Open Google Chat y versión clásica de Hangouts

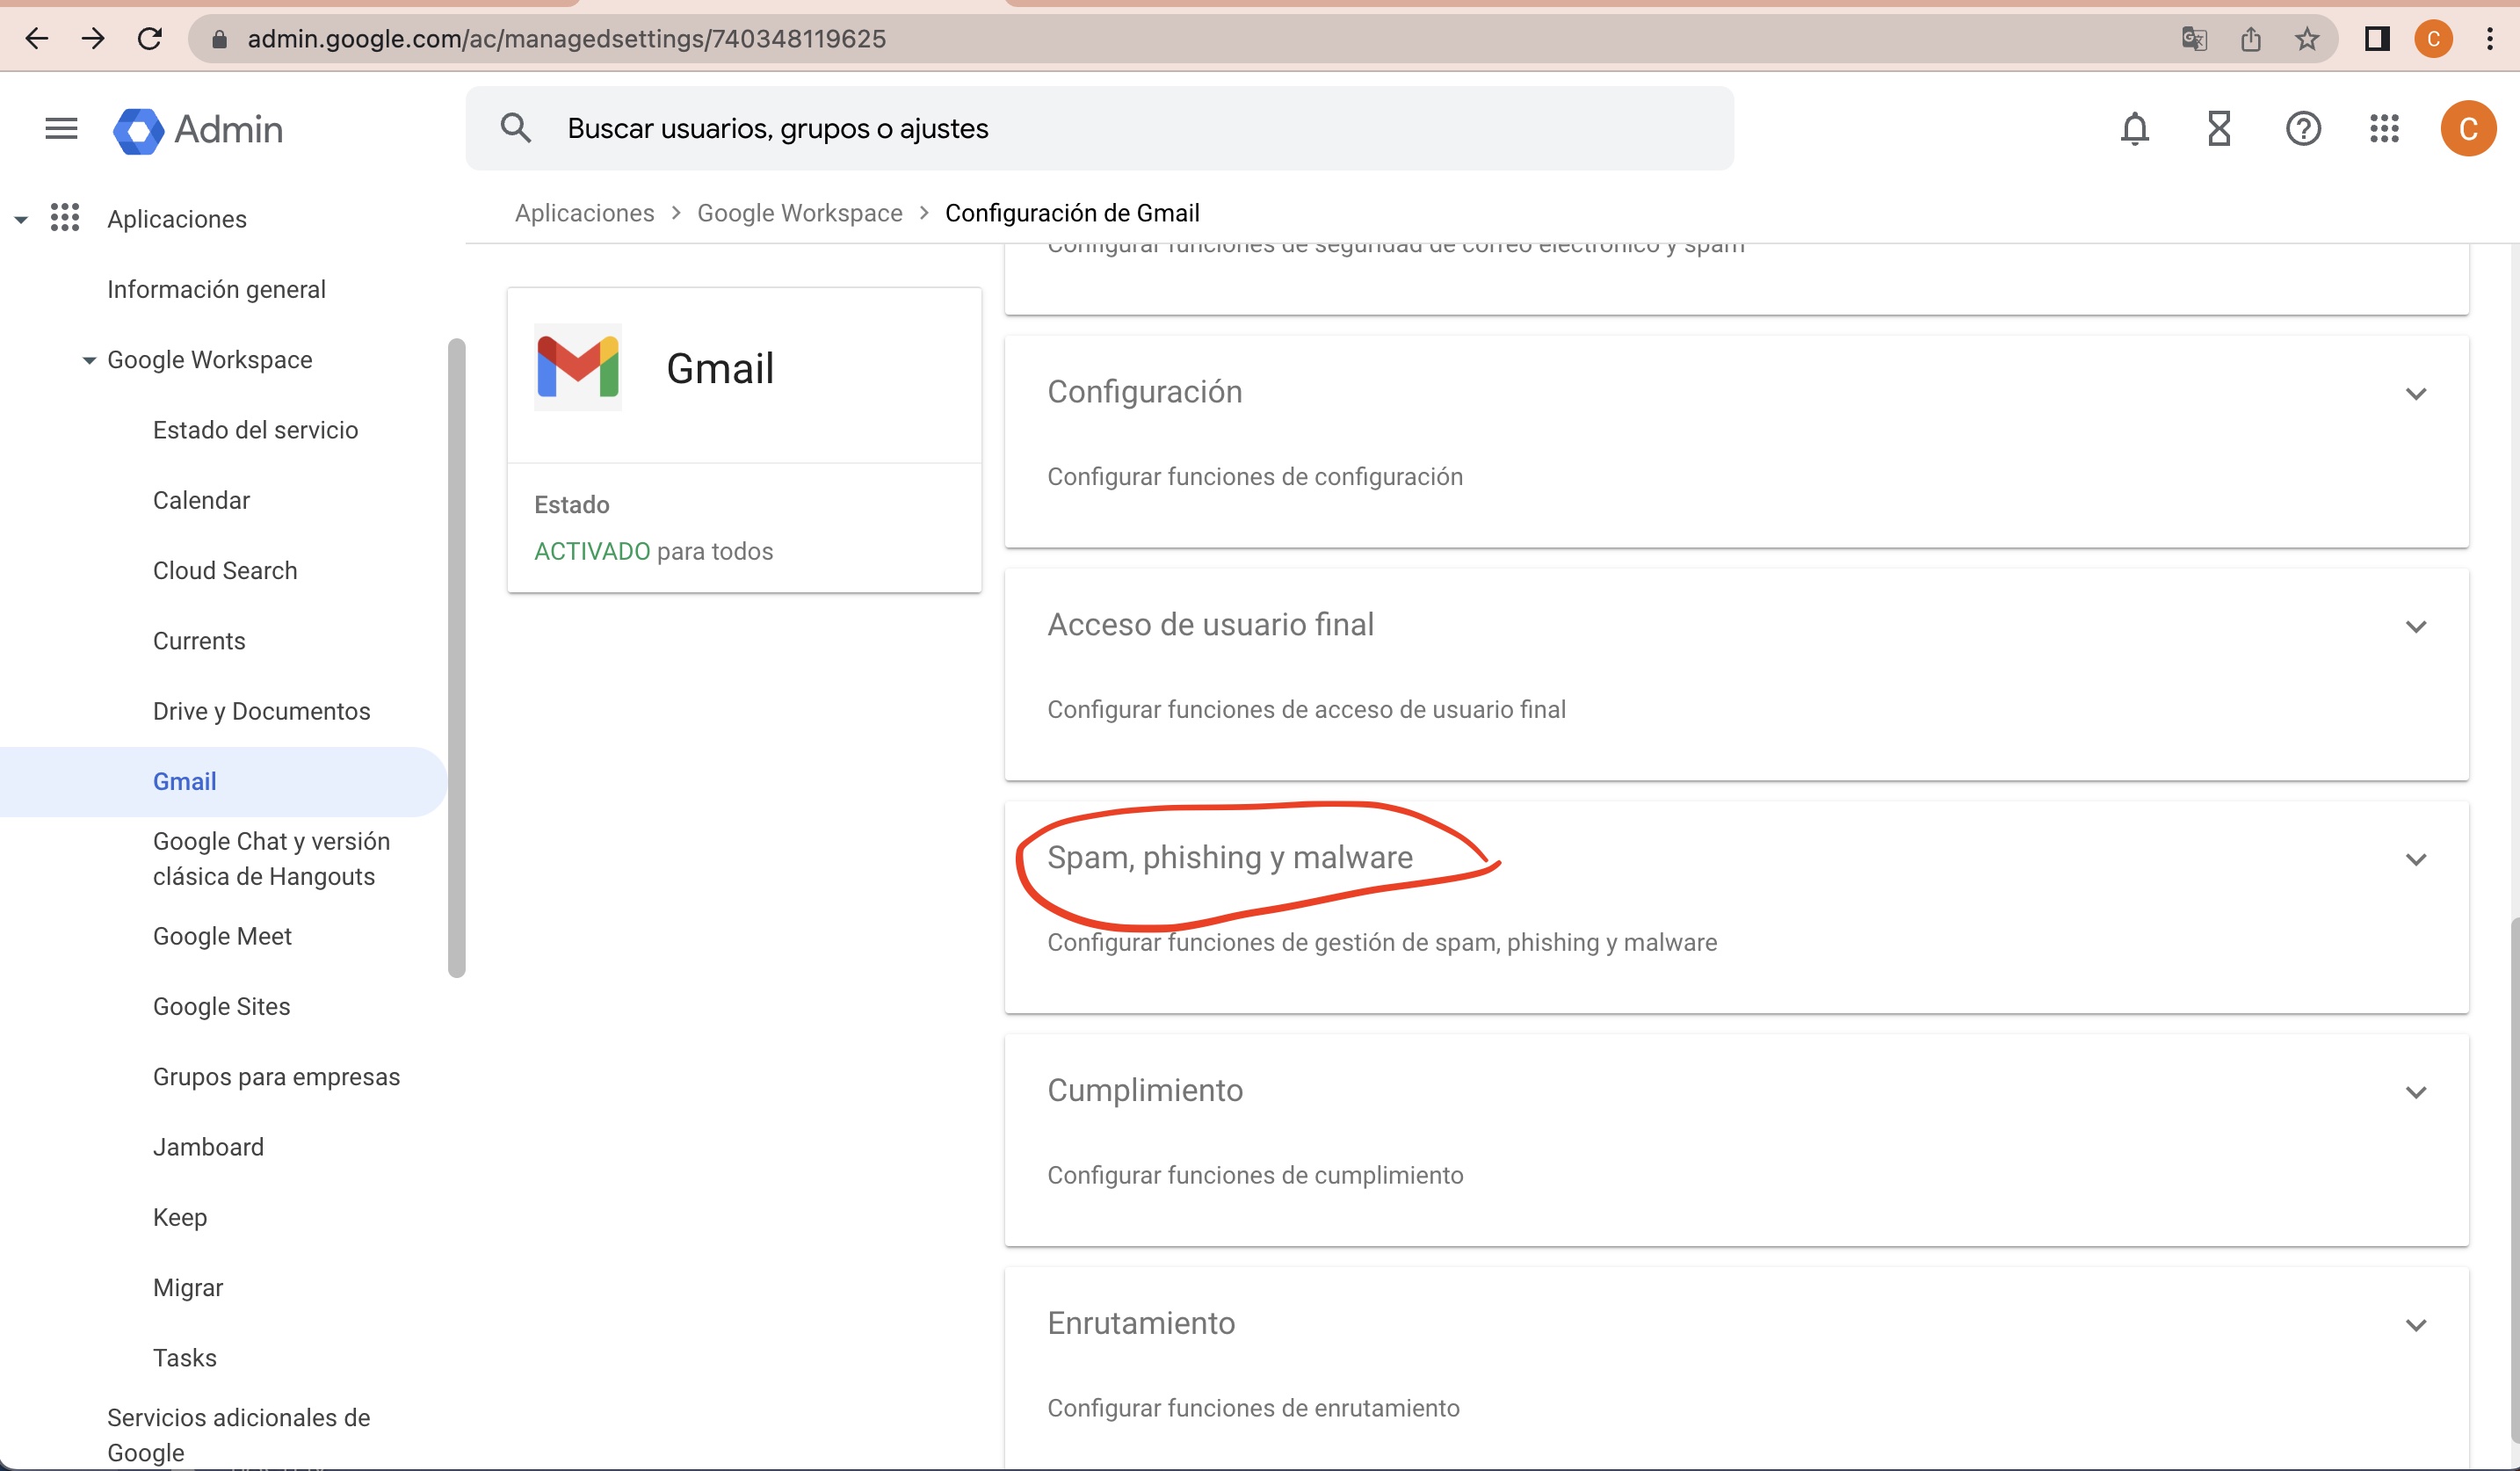pos(271,859)
